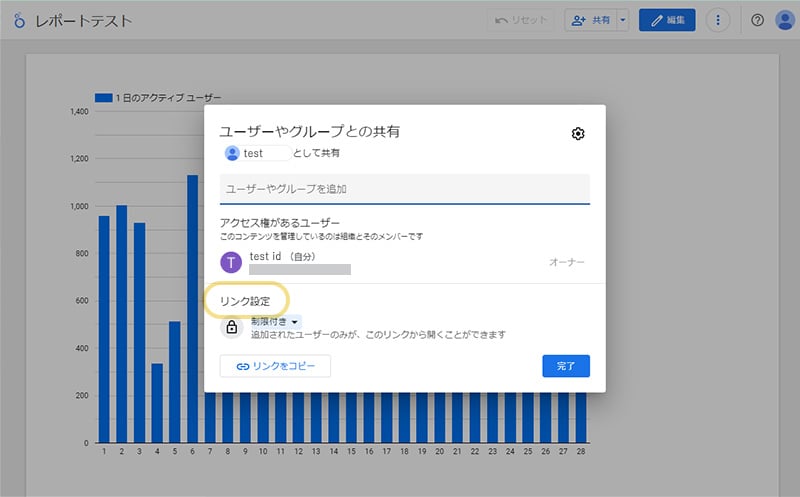
Task: Click the リンクをコピー button
Action: click(x=276, y=366)
